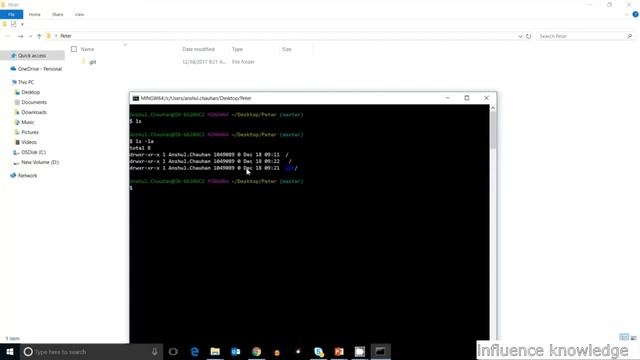This screenshot has width=640, height=360.
Task: Open the Customize Quick Access Toolbar dropdown
Action: (x=22, y=24)
